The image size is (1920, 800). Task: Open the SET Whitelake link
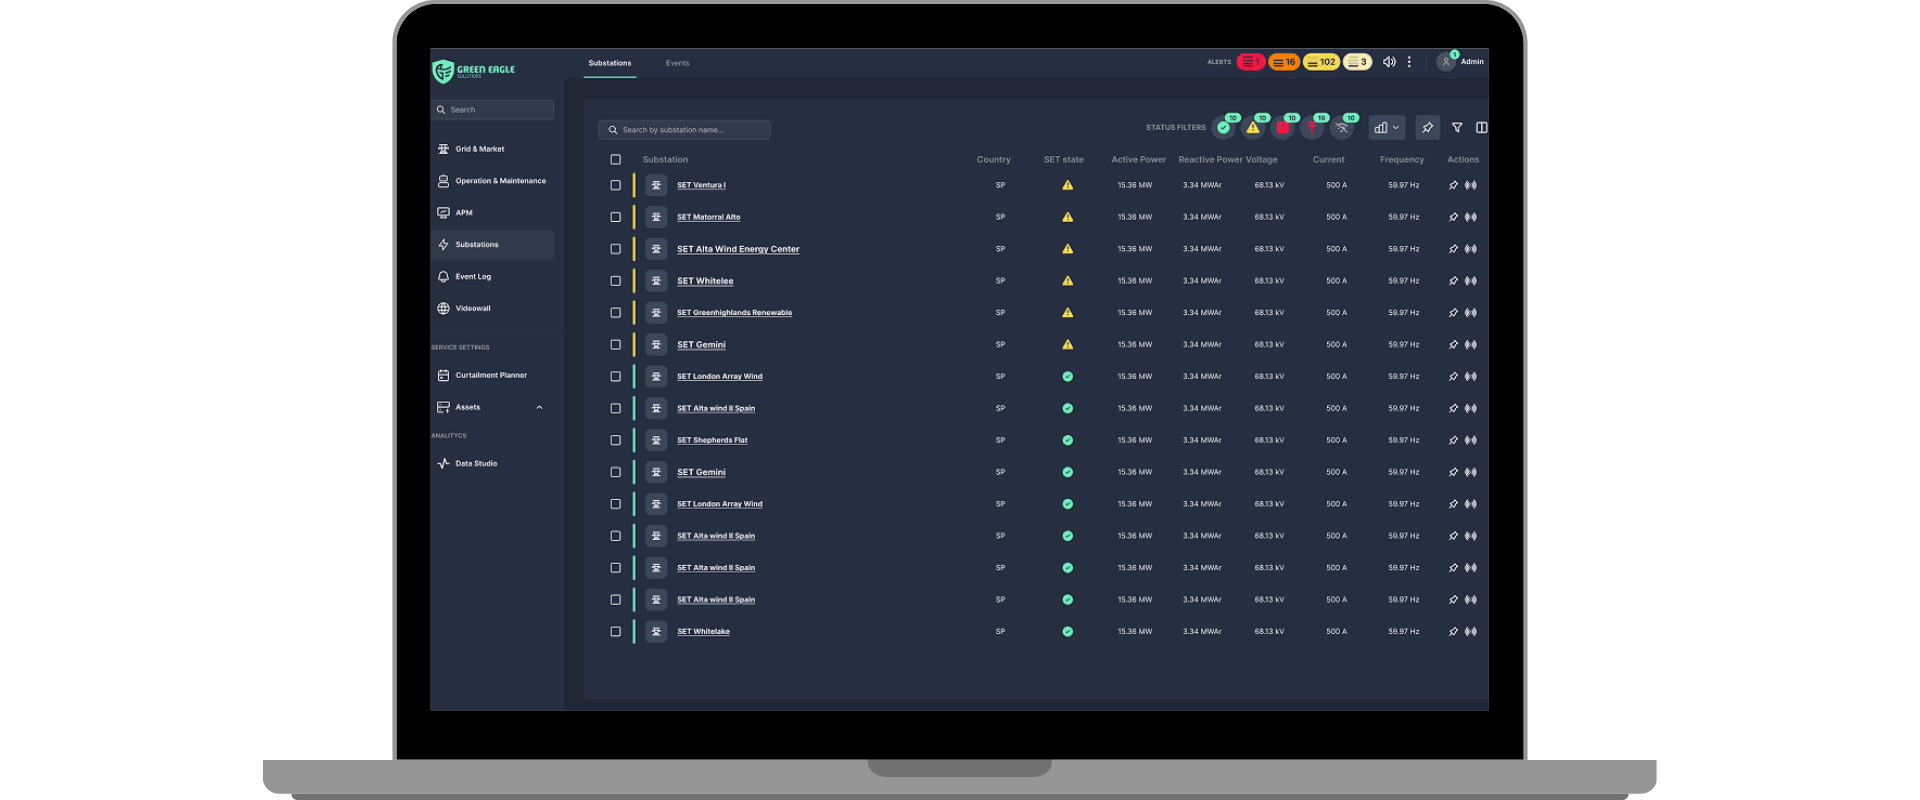pos(703,632)
